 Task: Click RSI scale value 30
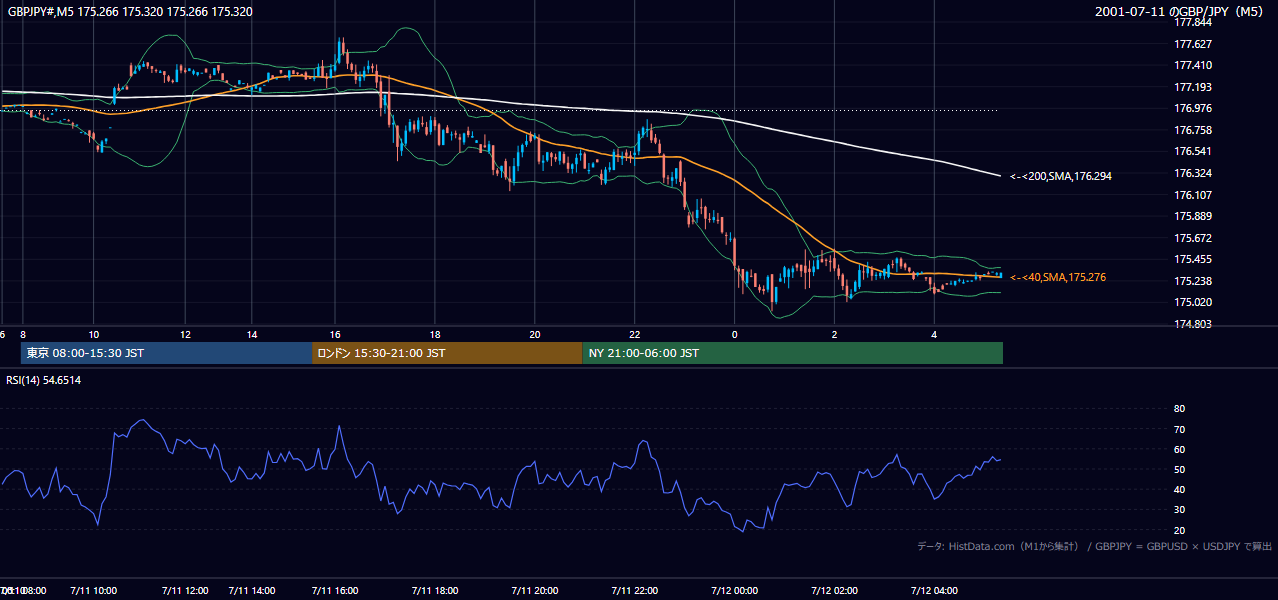click(x=1179, y=509)
